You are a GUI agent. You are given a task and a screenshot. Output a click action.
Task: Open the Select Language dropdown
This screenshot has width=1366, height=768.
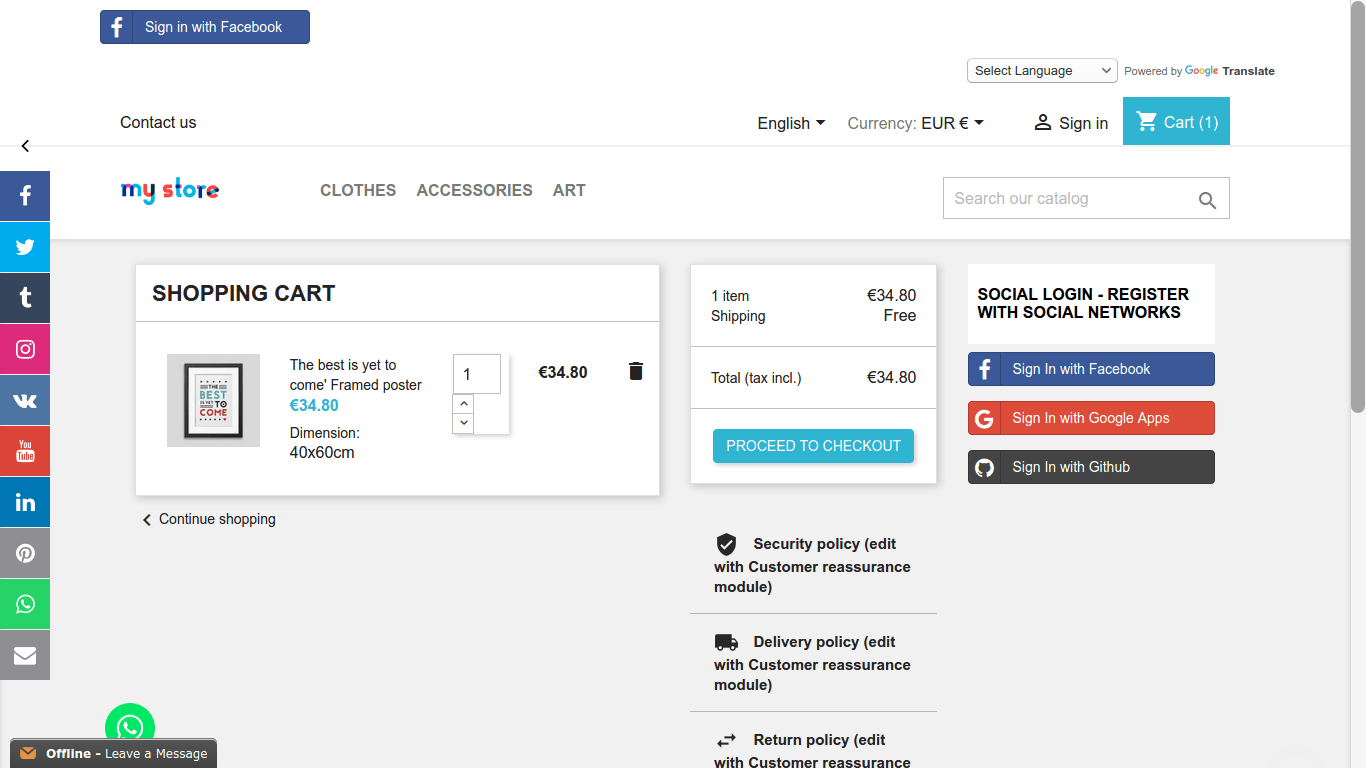pos(1042,71)
